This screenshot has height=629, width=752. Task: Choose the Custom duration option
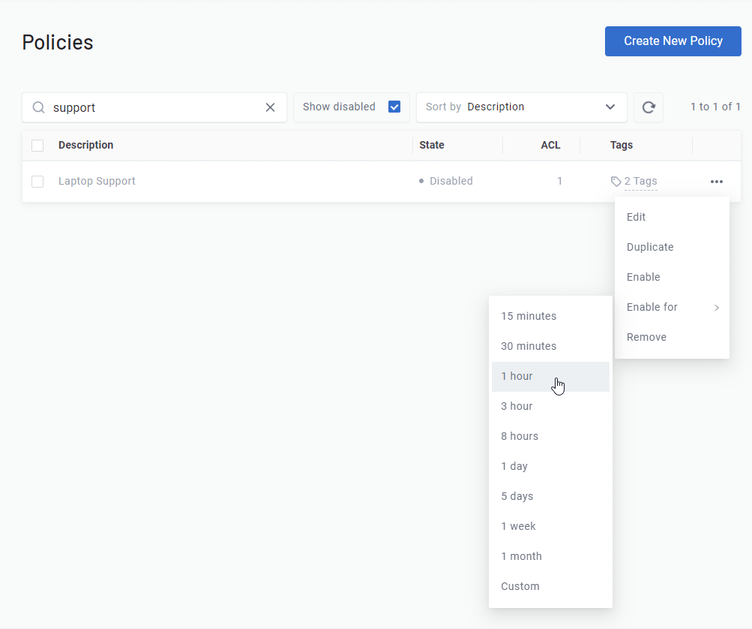[x=551, y=586]
